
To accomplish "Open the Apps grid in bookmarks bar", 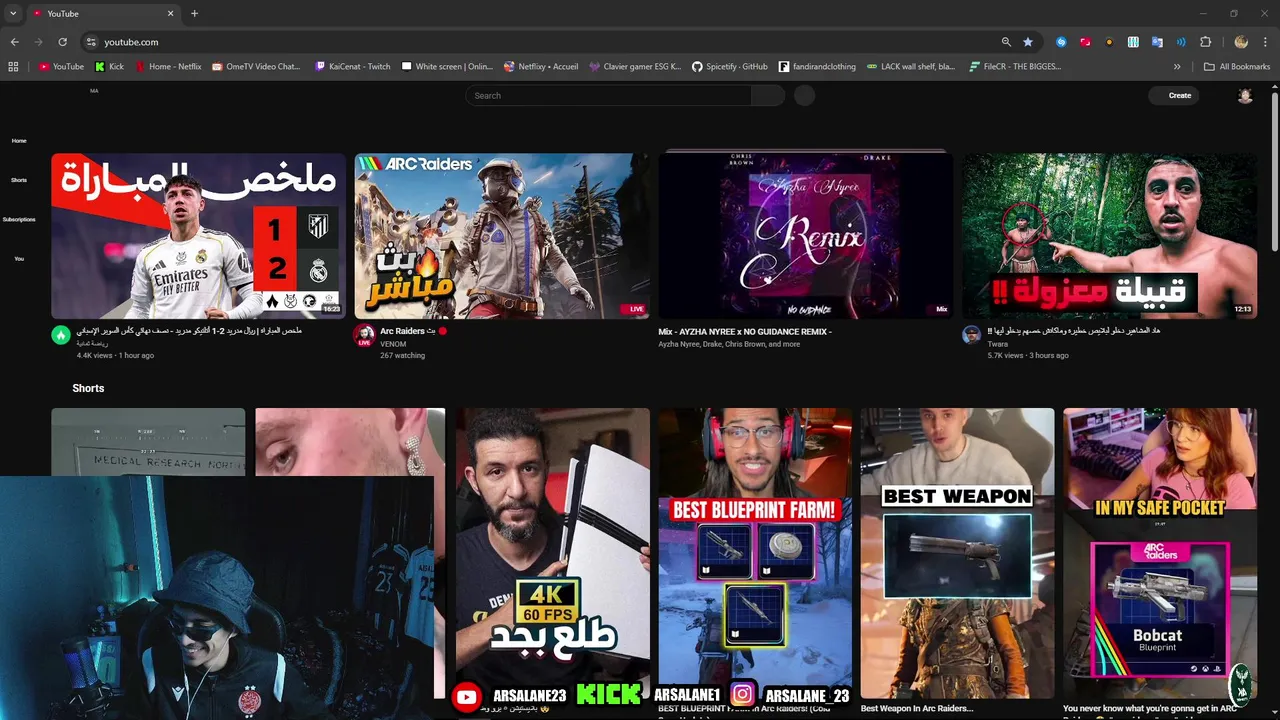I will point(13,67).
